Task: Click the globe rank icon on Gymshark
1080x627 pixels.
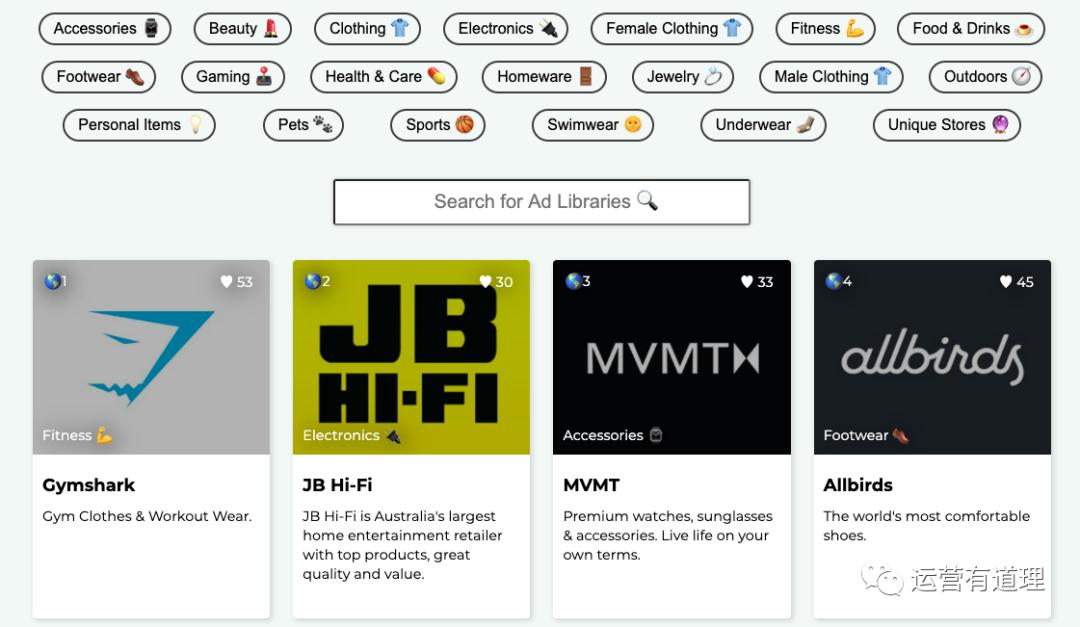Action: [52, 281]
